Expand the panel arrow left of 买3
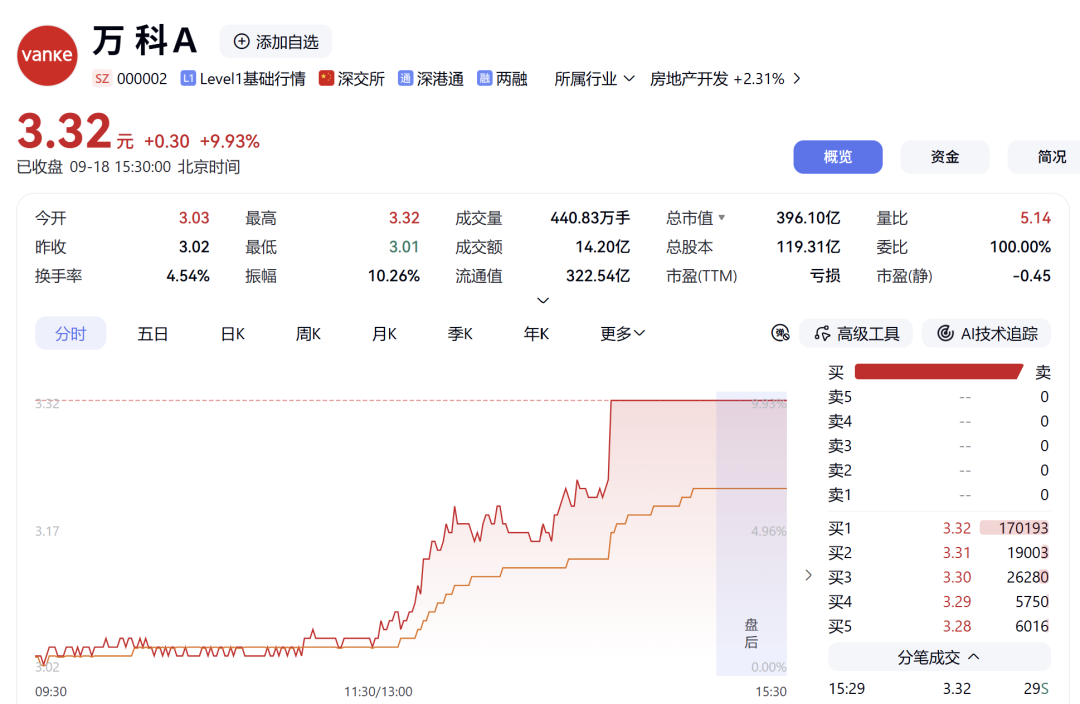Screen dimensions: 1080x704 click(x=809, y=575)
